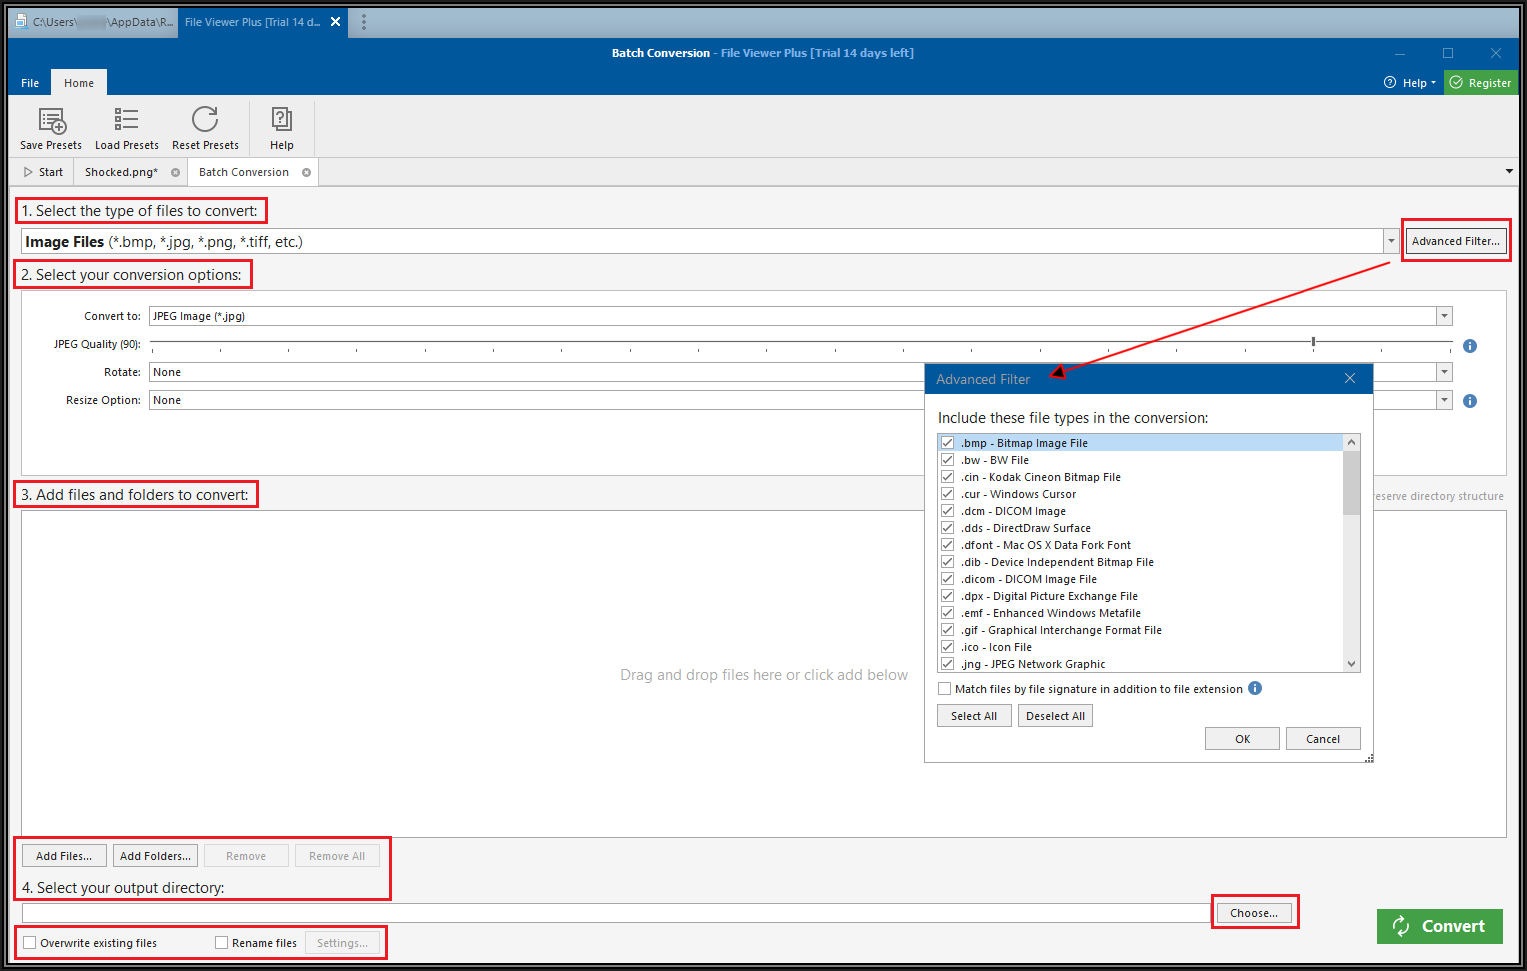The image size is (1527, 971).
Task: Click Choose output directory button
Action: pyautogui.click(x=1254, y=913)
